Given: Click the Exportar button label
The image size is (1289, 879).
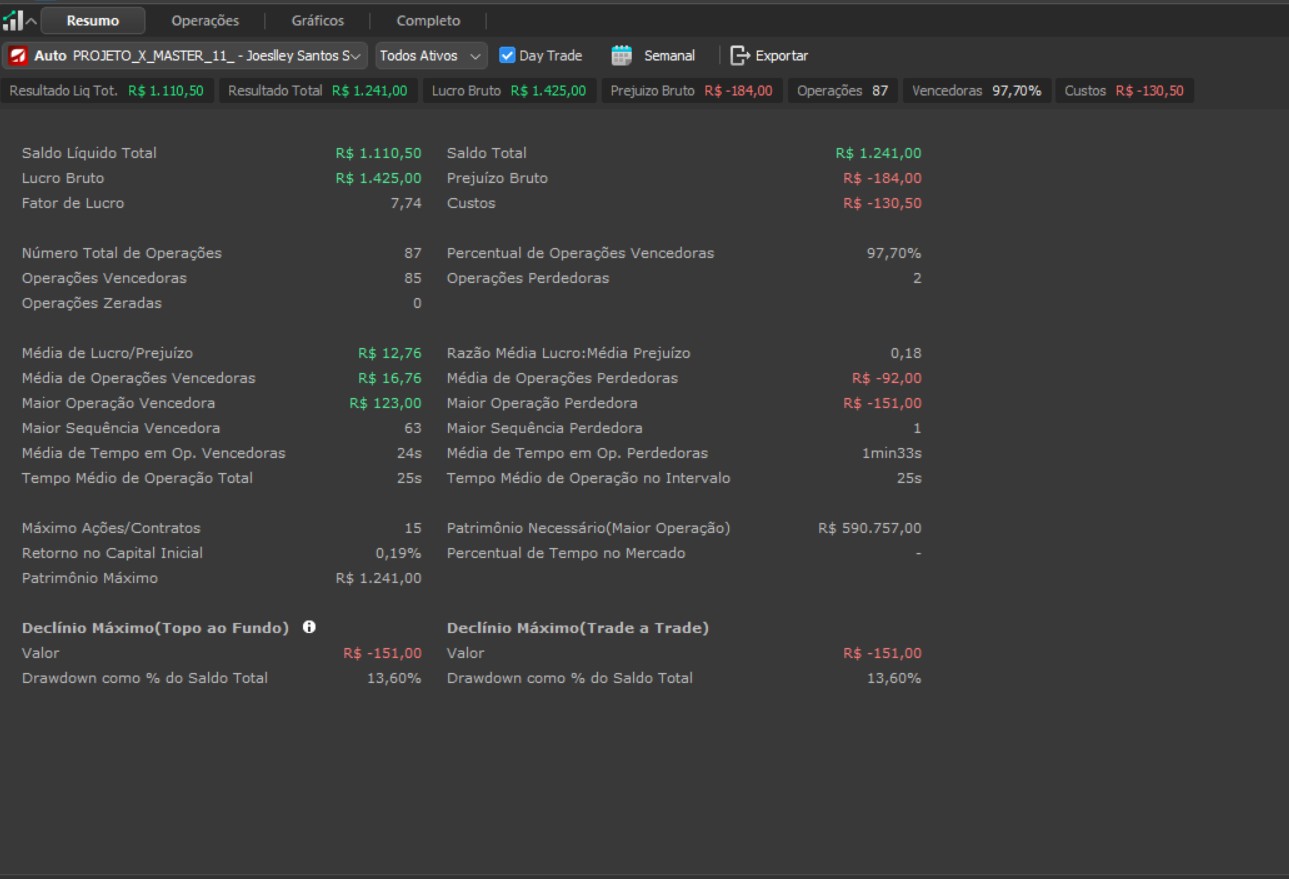Looking at the screenshot, I should click(x=782, y=56).
